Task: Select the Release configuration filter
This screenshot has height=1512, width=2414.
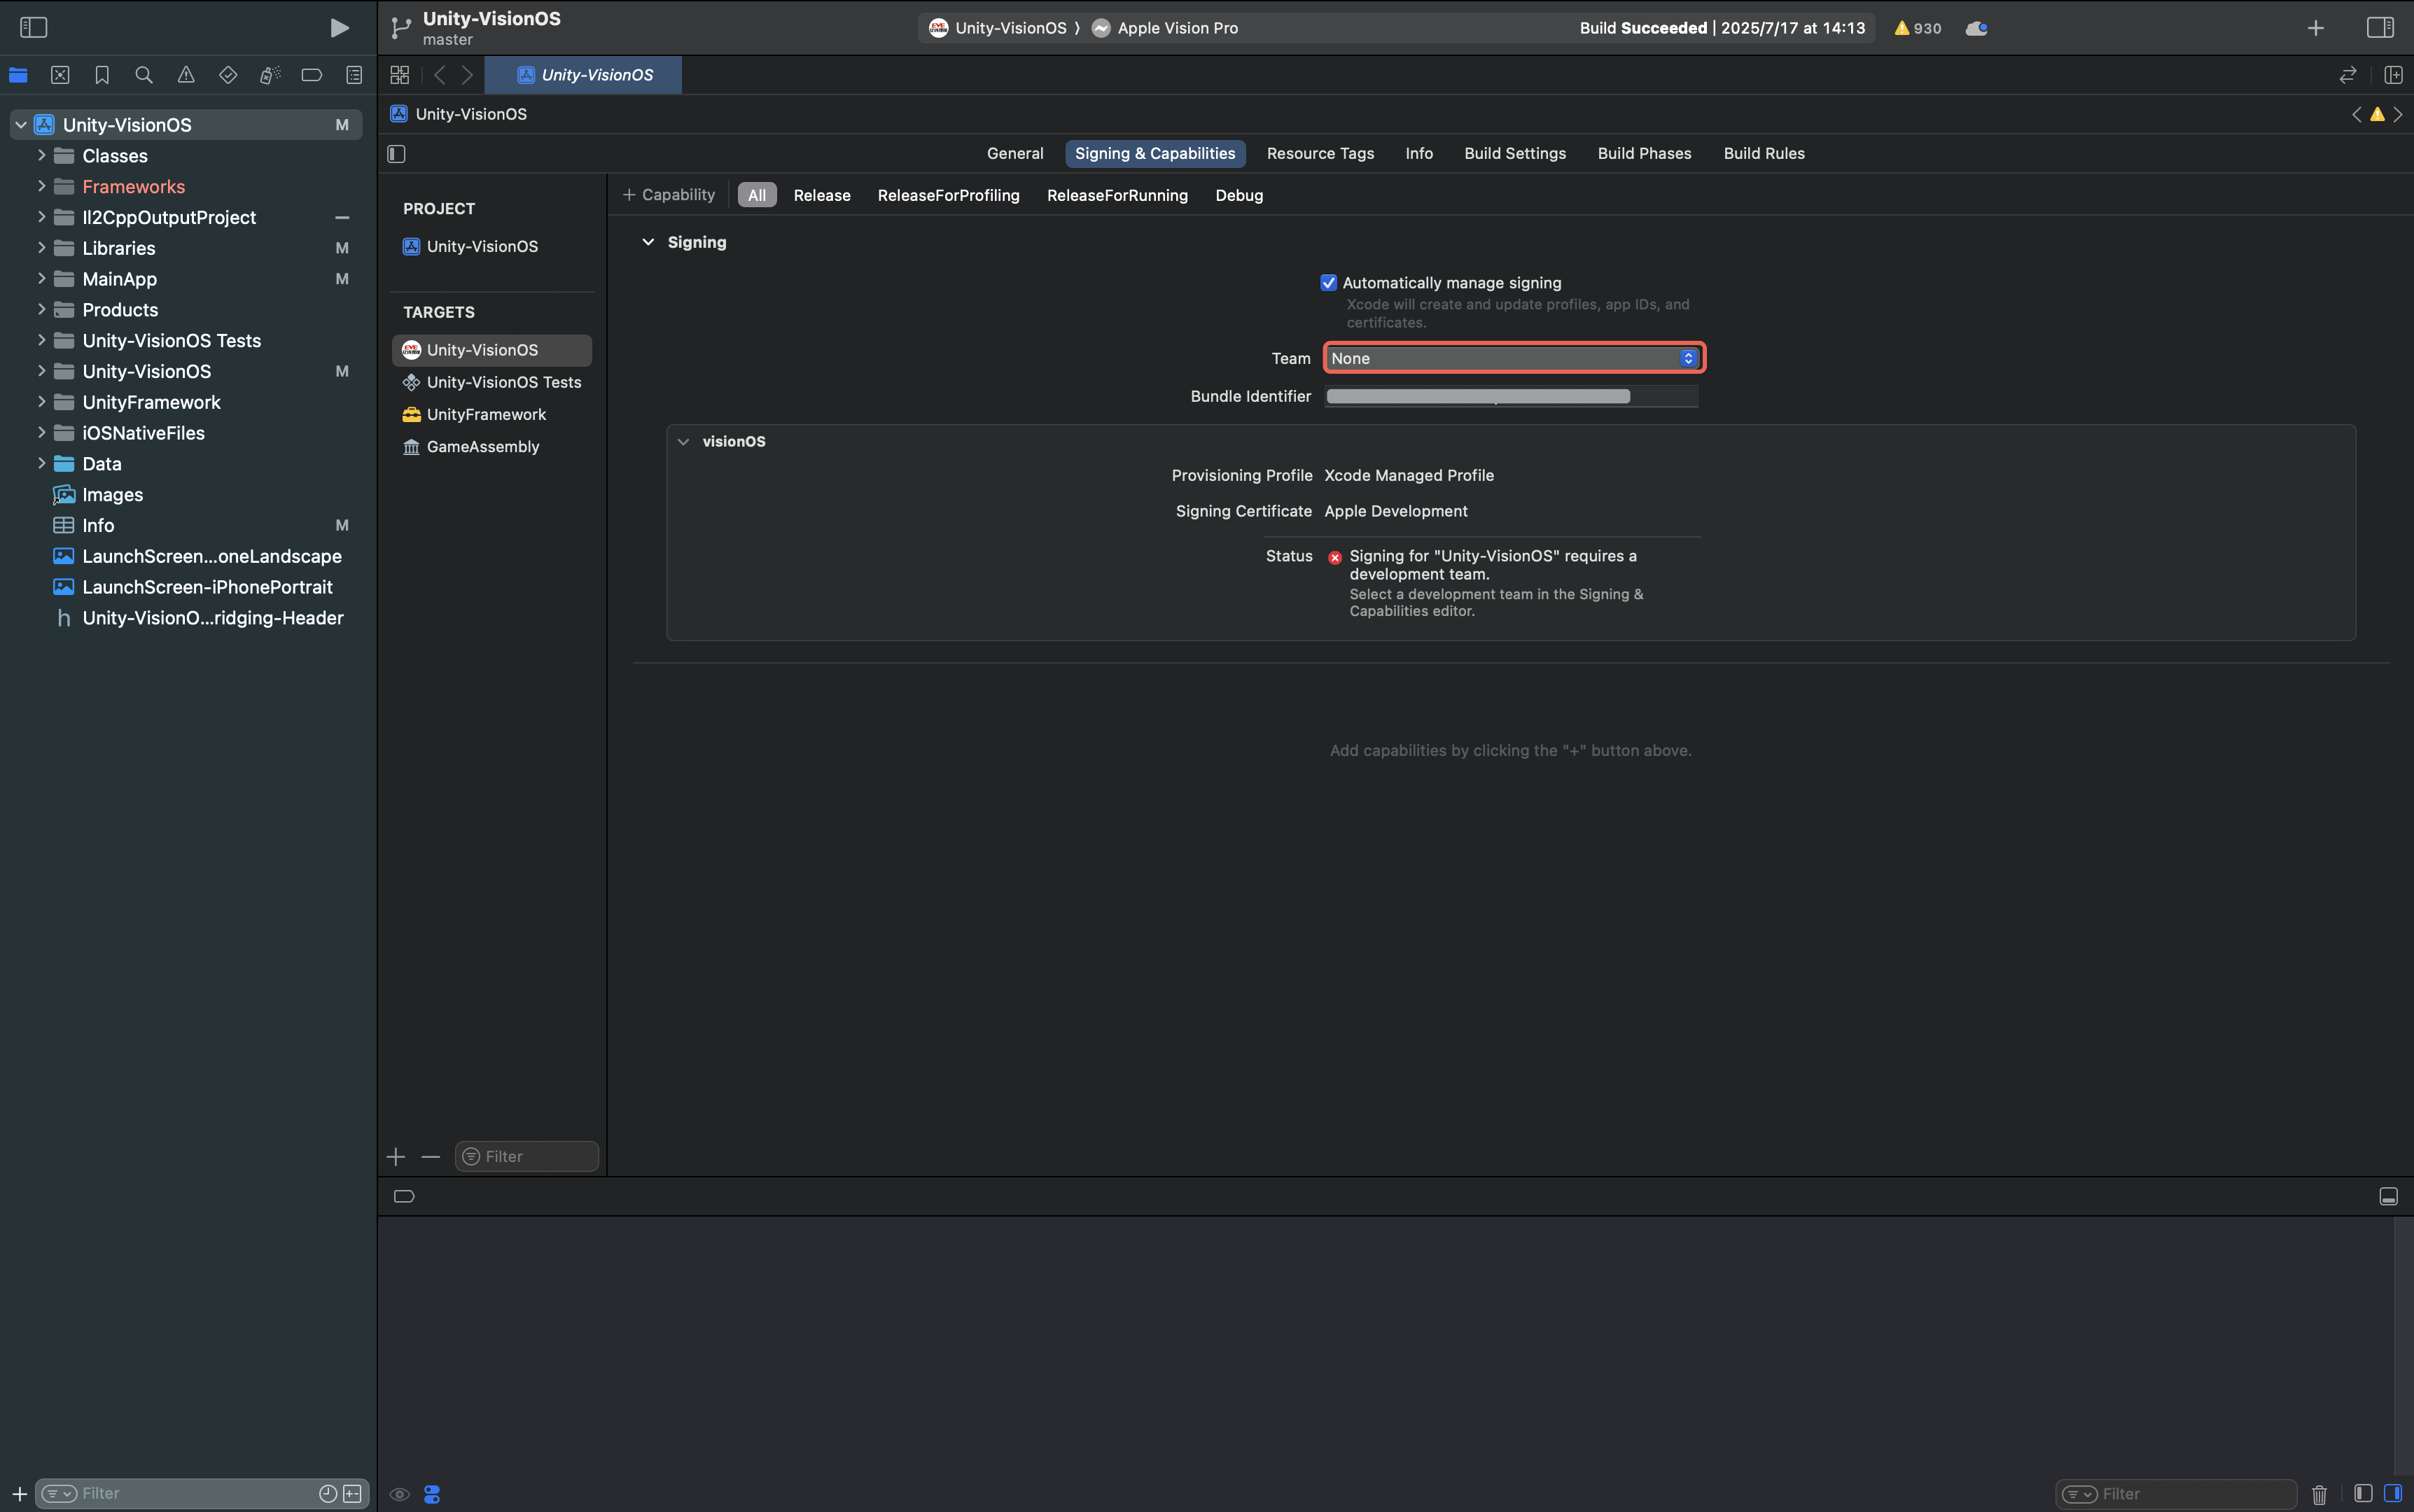Action: pyautogui.click(x=822, y=196)
